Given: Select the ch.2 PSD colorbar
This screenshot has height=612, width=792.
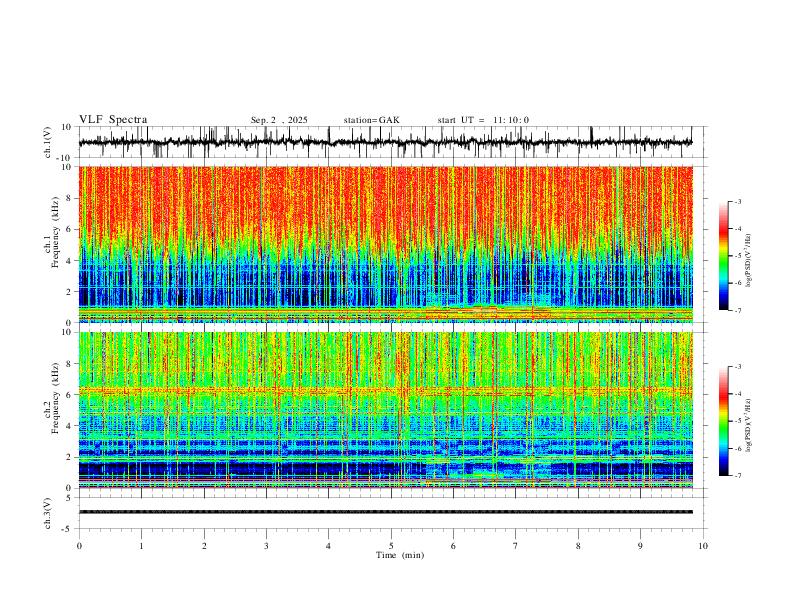Looking at the screenshot, I should pyautogui.click(x=723, y=421).
